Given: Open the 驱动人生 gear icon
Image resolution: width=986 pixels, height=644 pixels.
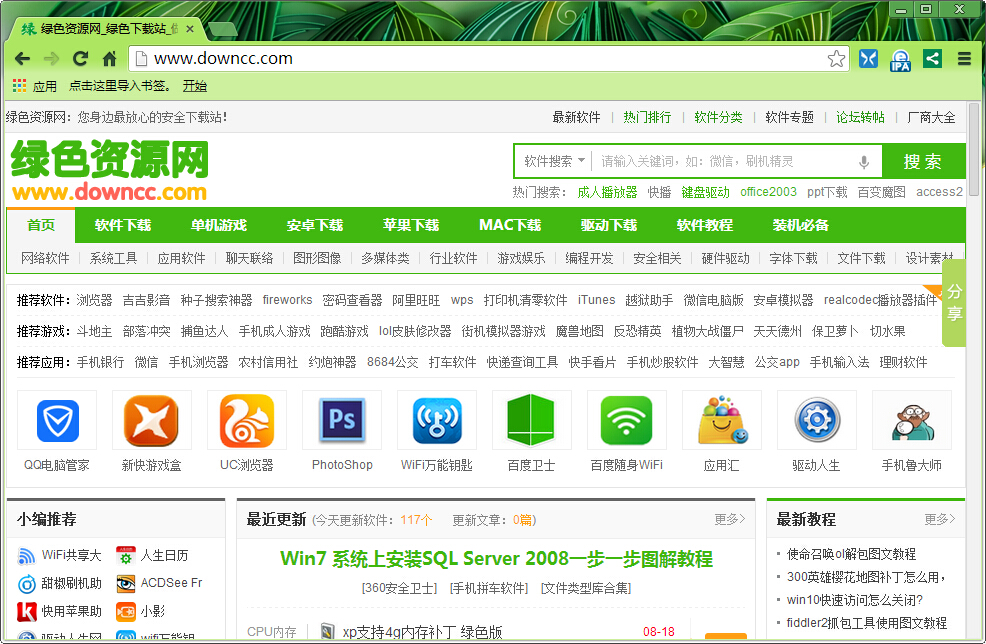Looking at the screenshot, I should point(817,420).
